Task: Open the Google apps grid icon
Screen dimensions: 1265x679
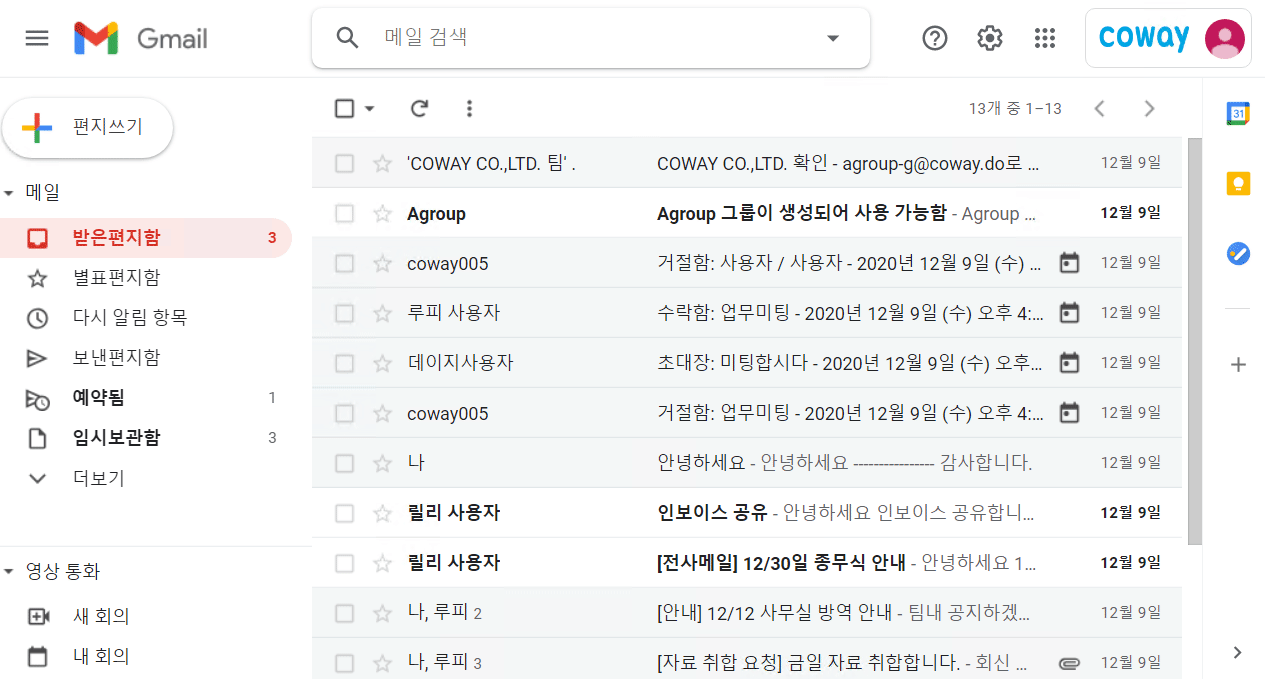Action: coord(1045,38)
